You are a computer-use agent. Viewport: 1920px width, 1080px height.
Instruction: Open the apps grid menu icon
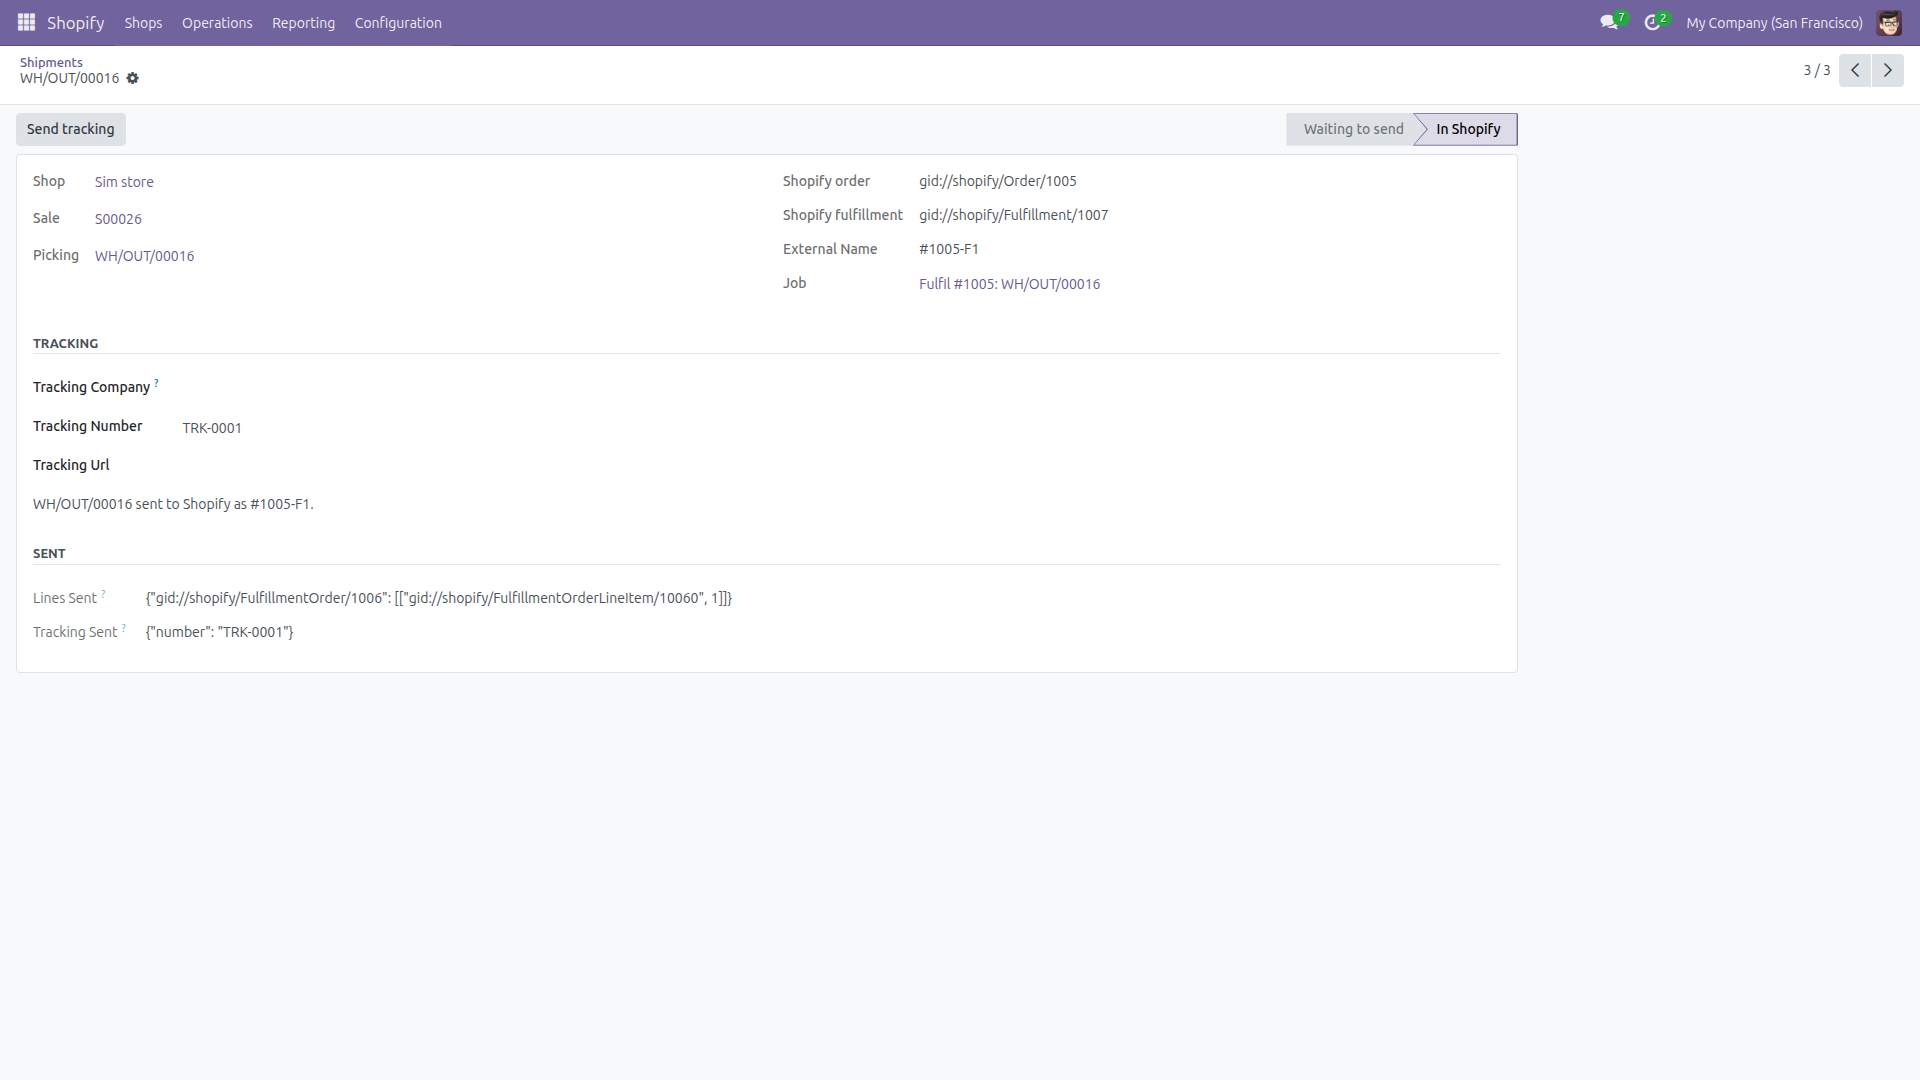(26, 22)
